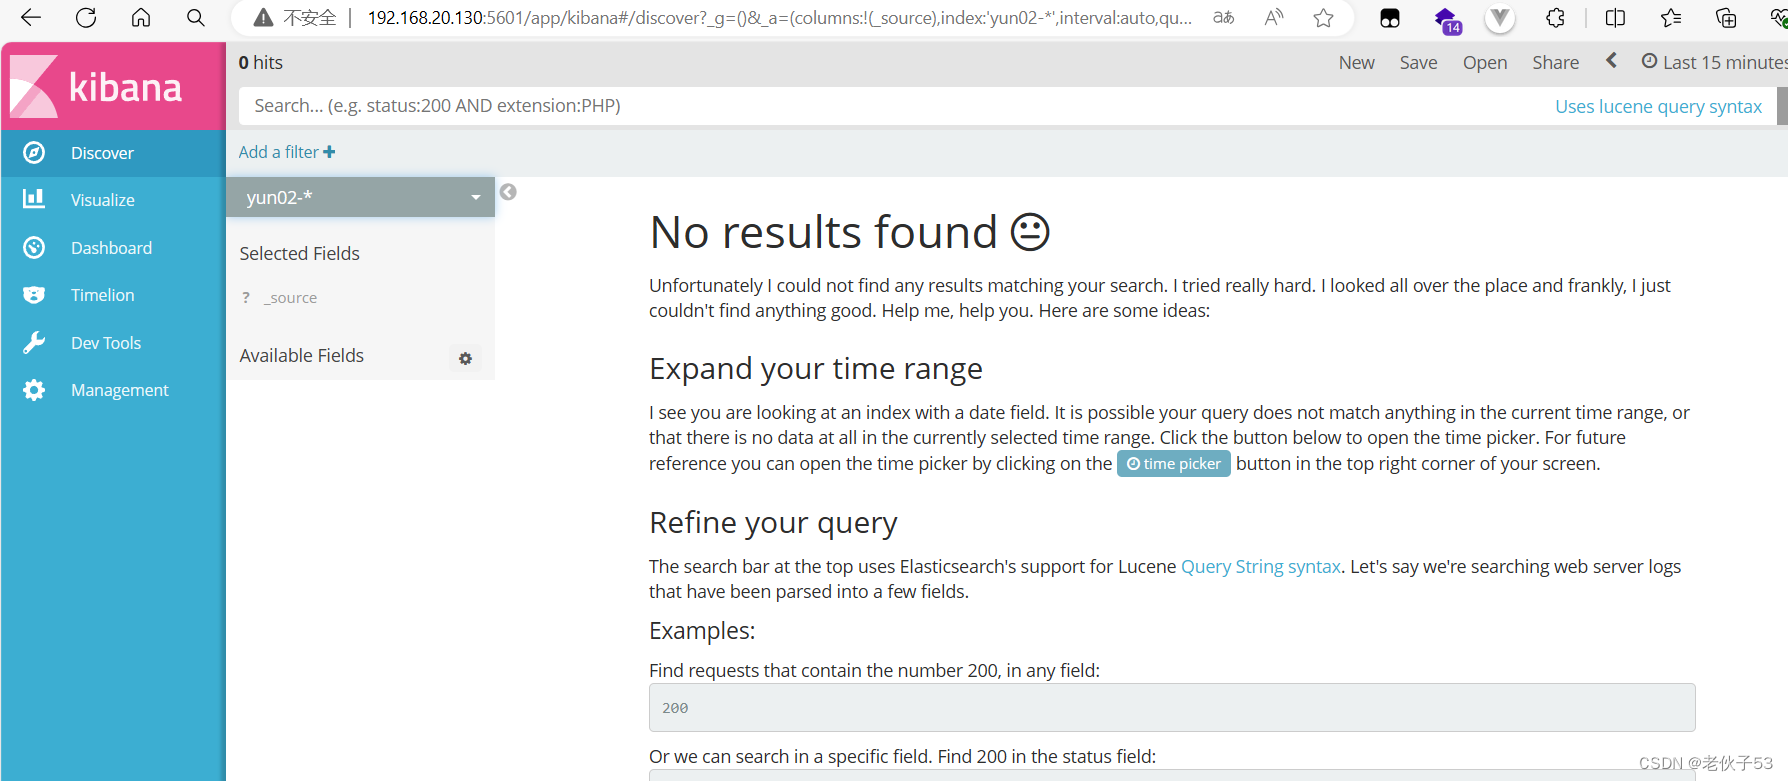
Task: Click the Dashboard gauge icon
Action: (34, 247)
